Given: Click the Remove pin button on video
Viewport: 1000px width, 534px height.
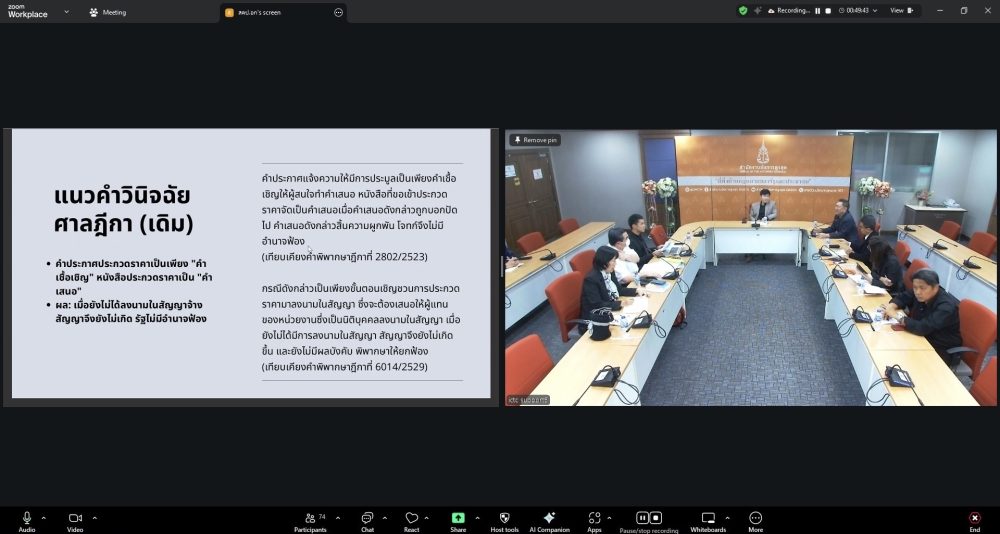Looking at the screenshot, I should pyautogui.click(x=535, y=140).
